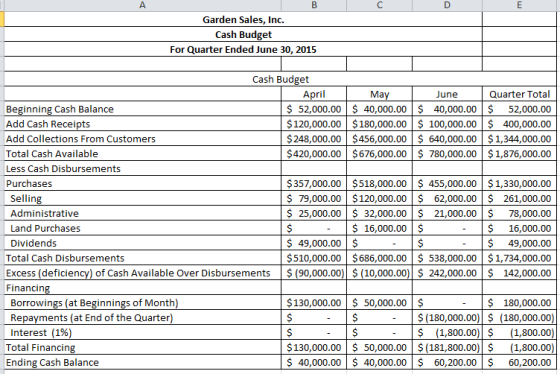Select quarter collections $1,344,000.00 cell
This screenshot has height=374, width=560.
coord(519,139)
